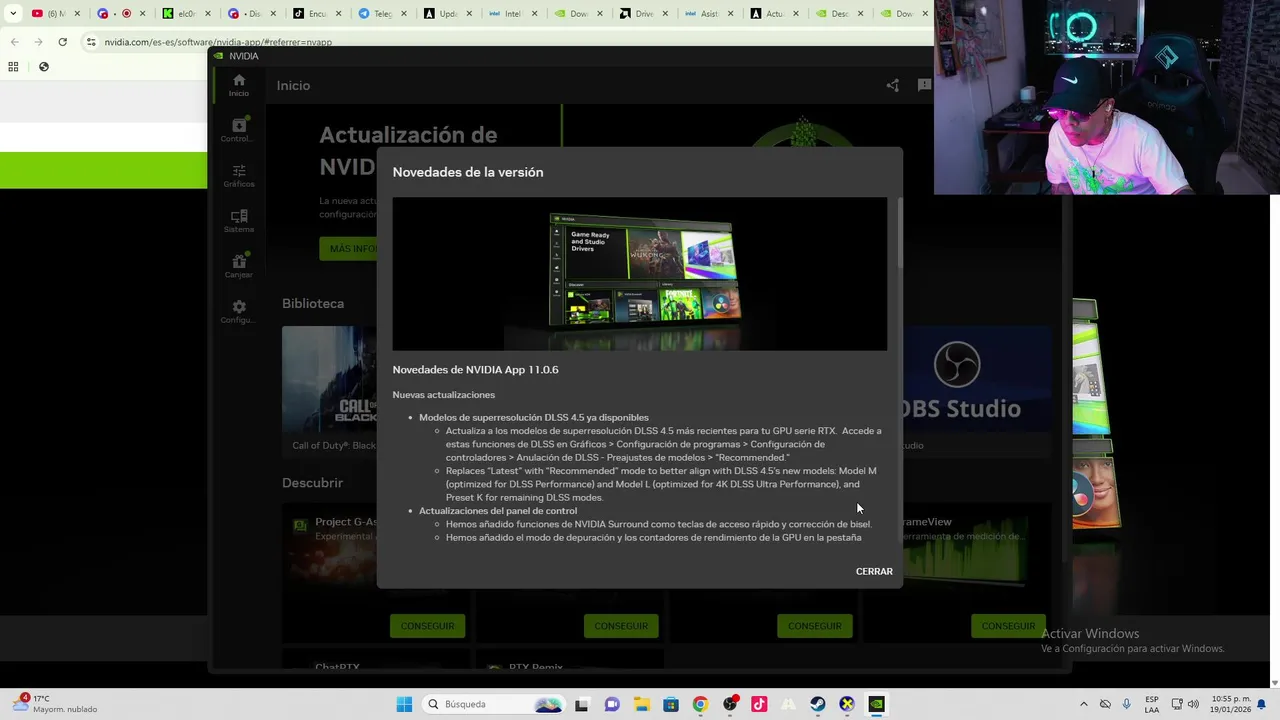Click the microphone icon in system tray
This screenshot has height=720, width=1280.
tap(1127, 704)
